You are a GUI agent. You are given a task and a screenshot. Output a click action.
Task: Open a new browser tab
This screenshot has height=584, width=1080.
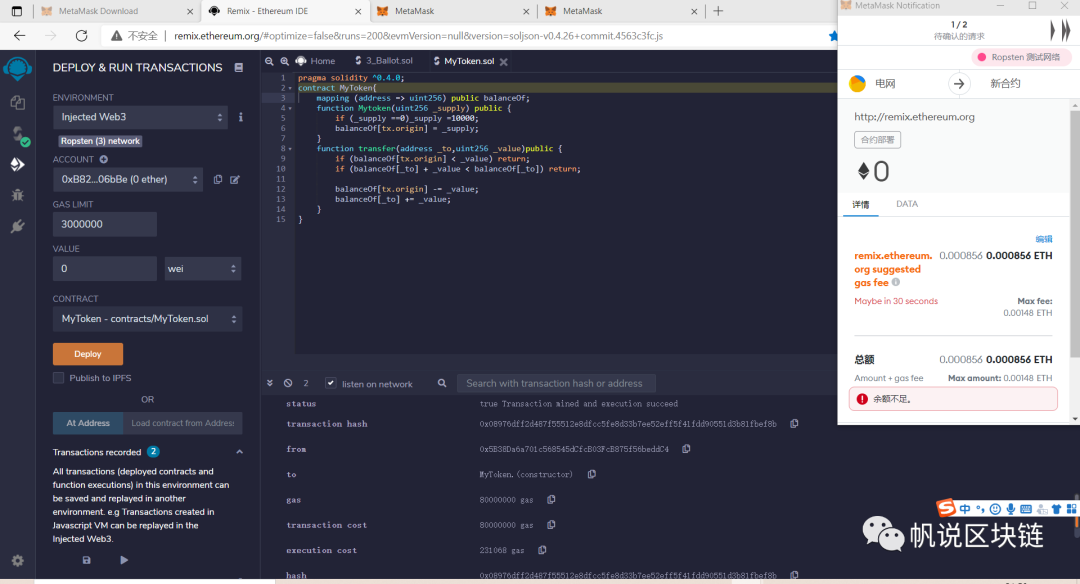click(x=718, y=11)
